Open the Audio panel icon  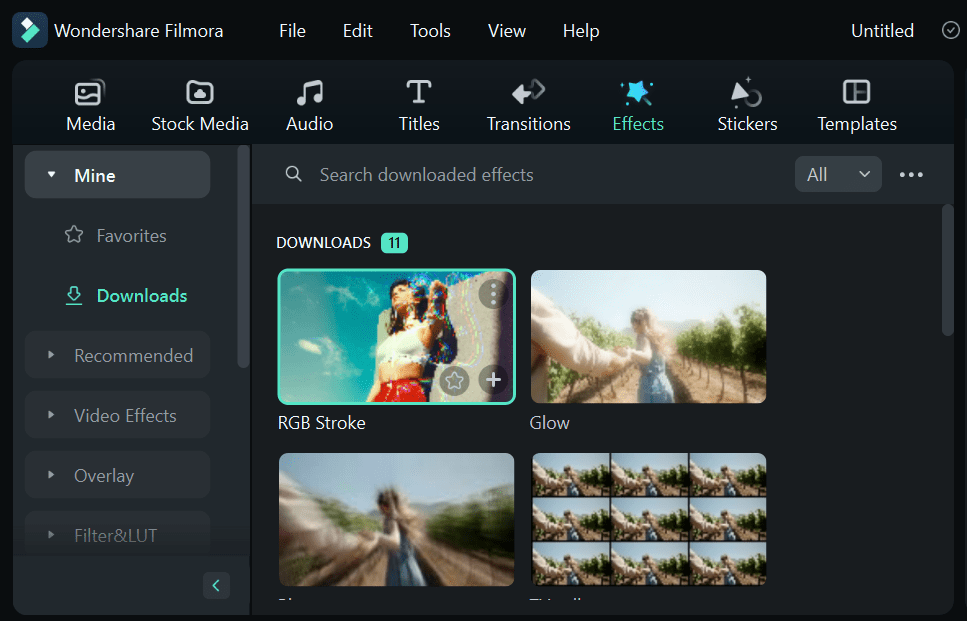click(x=310, y=93)
